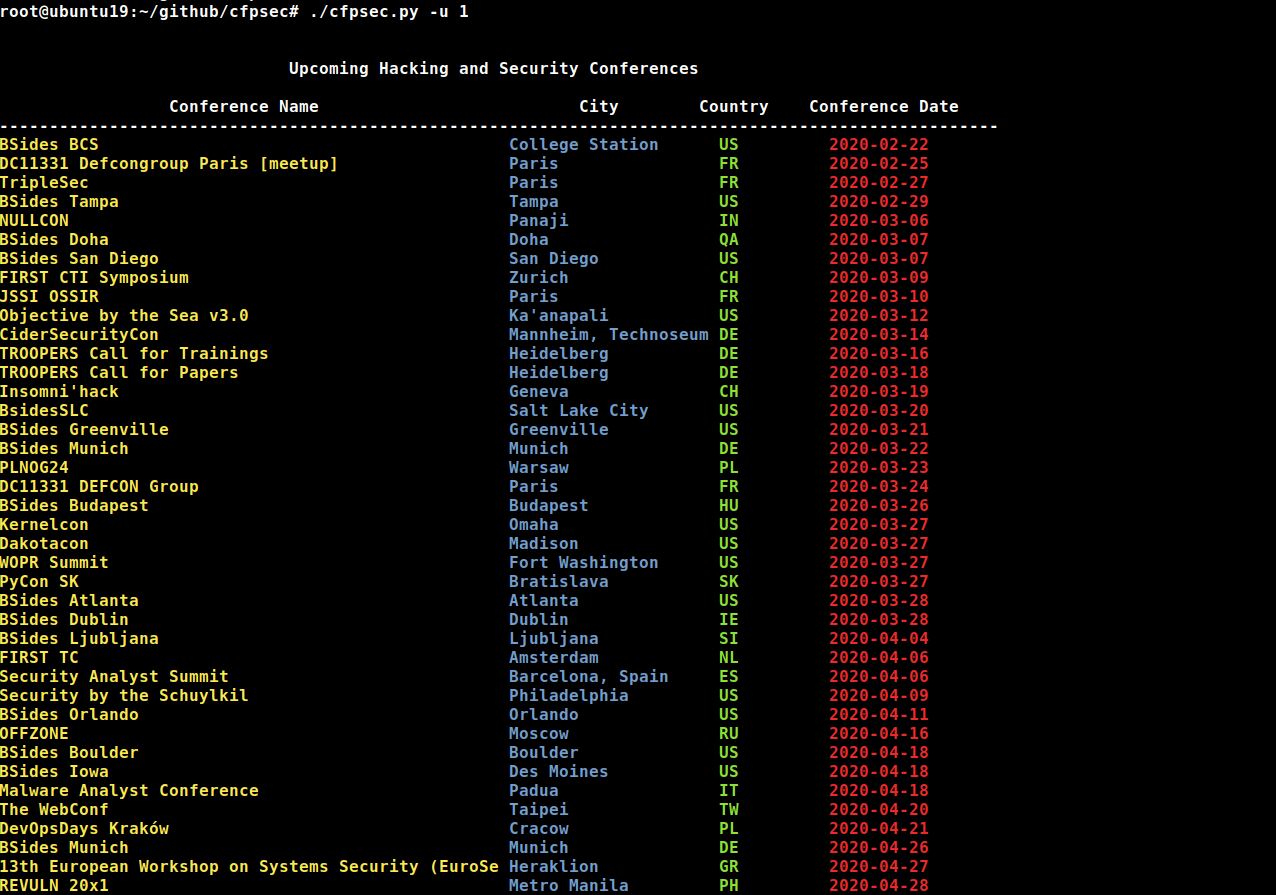
Task: Click the date "2020-04-28"
Action: pos(879,885)
